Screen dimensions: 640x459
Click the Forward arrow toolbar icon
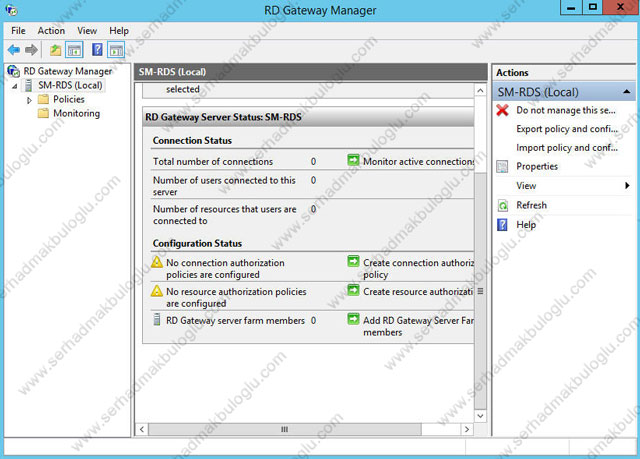[x=31, y=50]
